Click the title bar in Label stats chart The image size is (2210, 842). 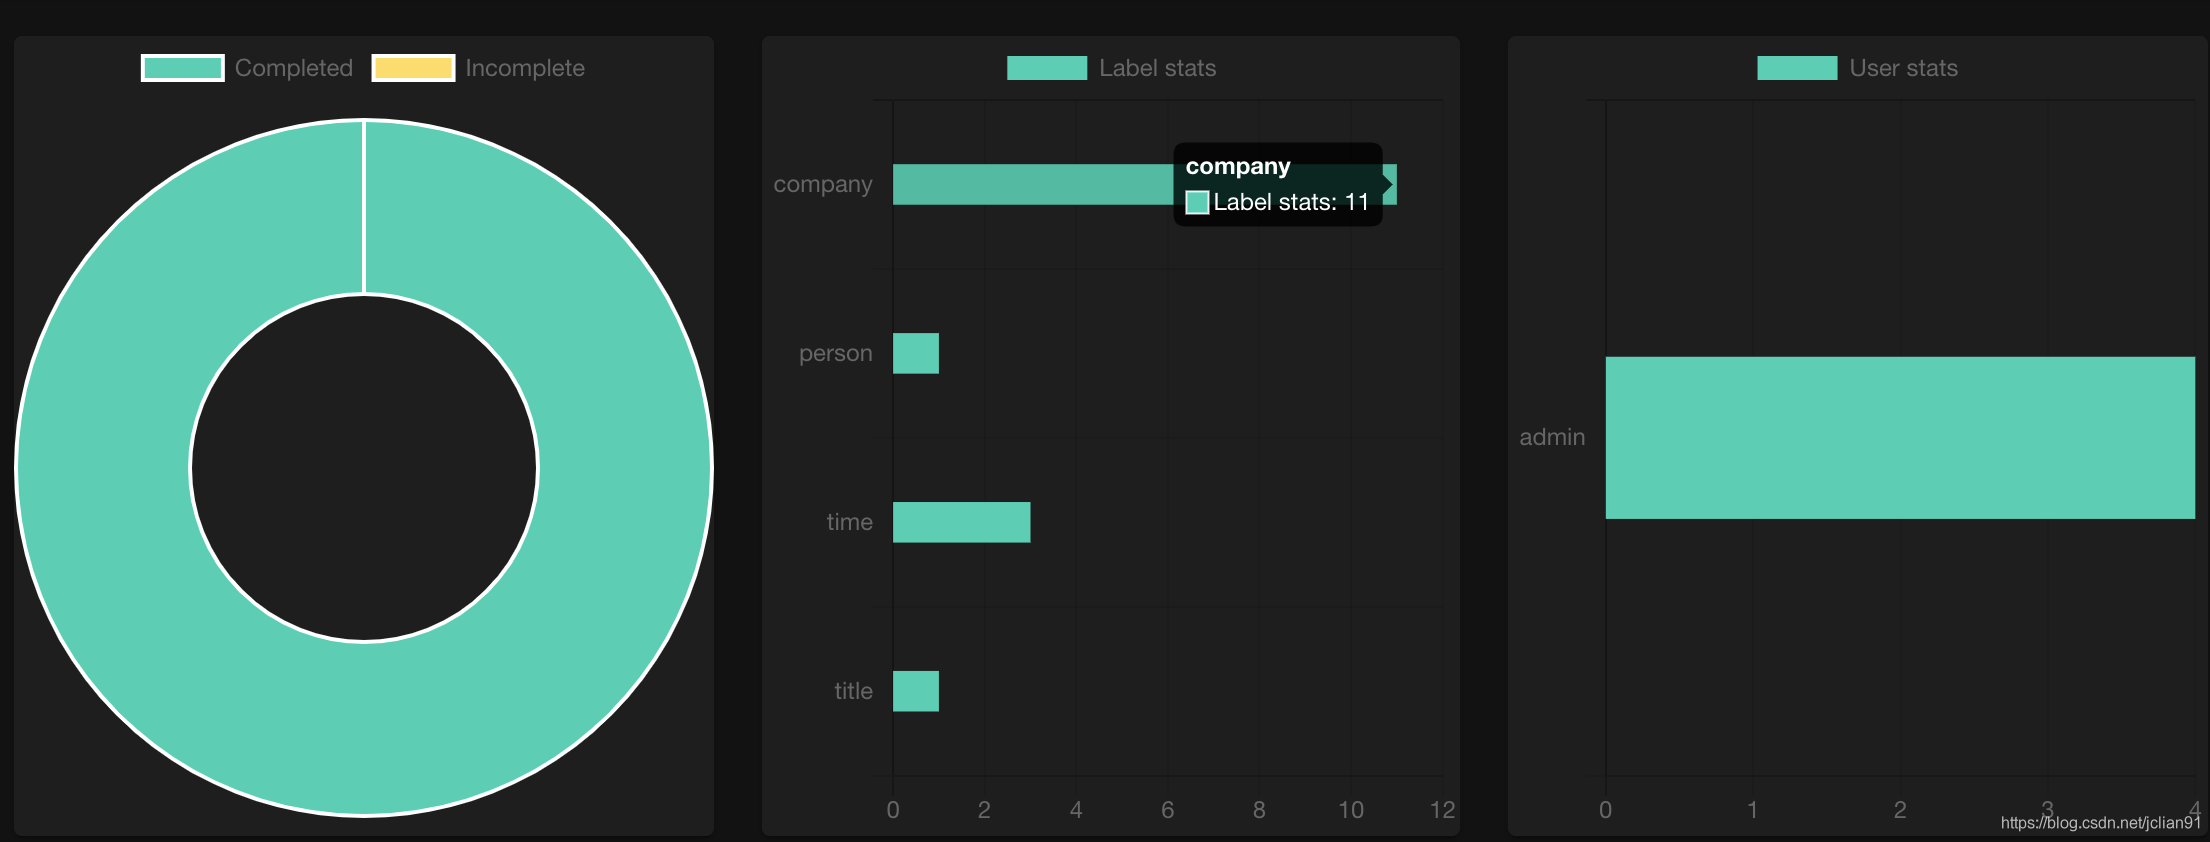(x=916, y=691)
